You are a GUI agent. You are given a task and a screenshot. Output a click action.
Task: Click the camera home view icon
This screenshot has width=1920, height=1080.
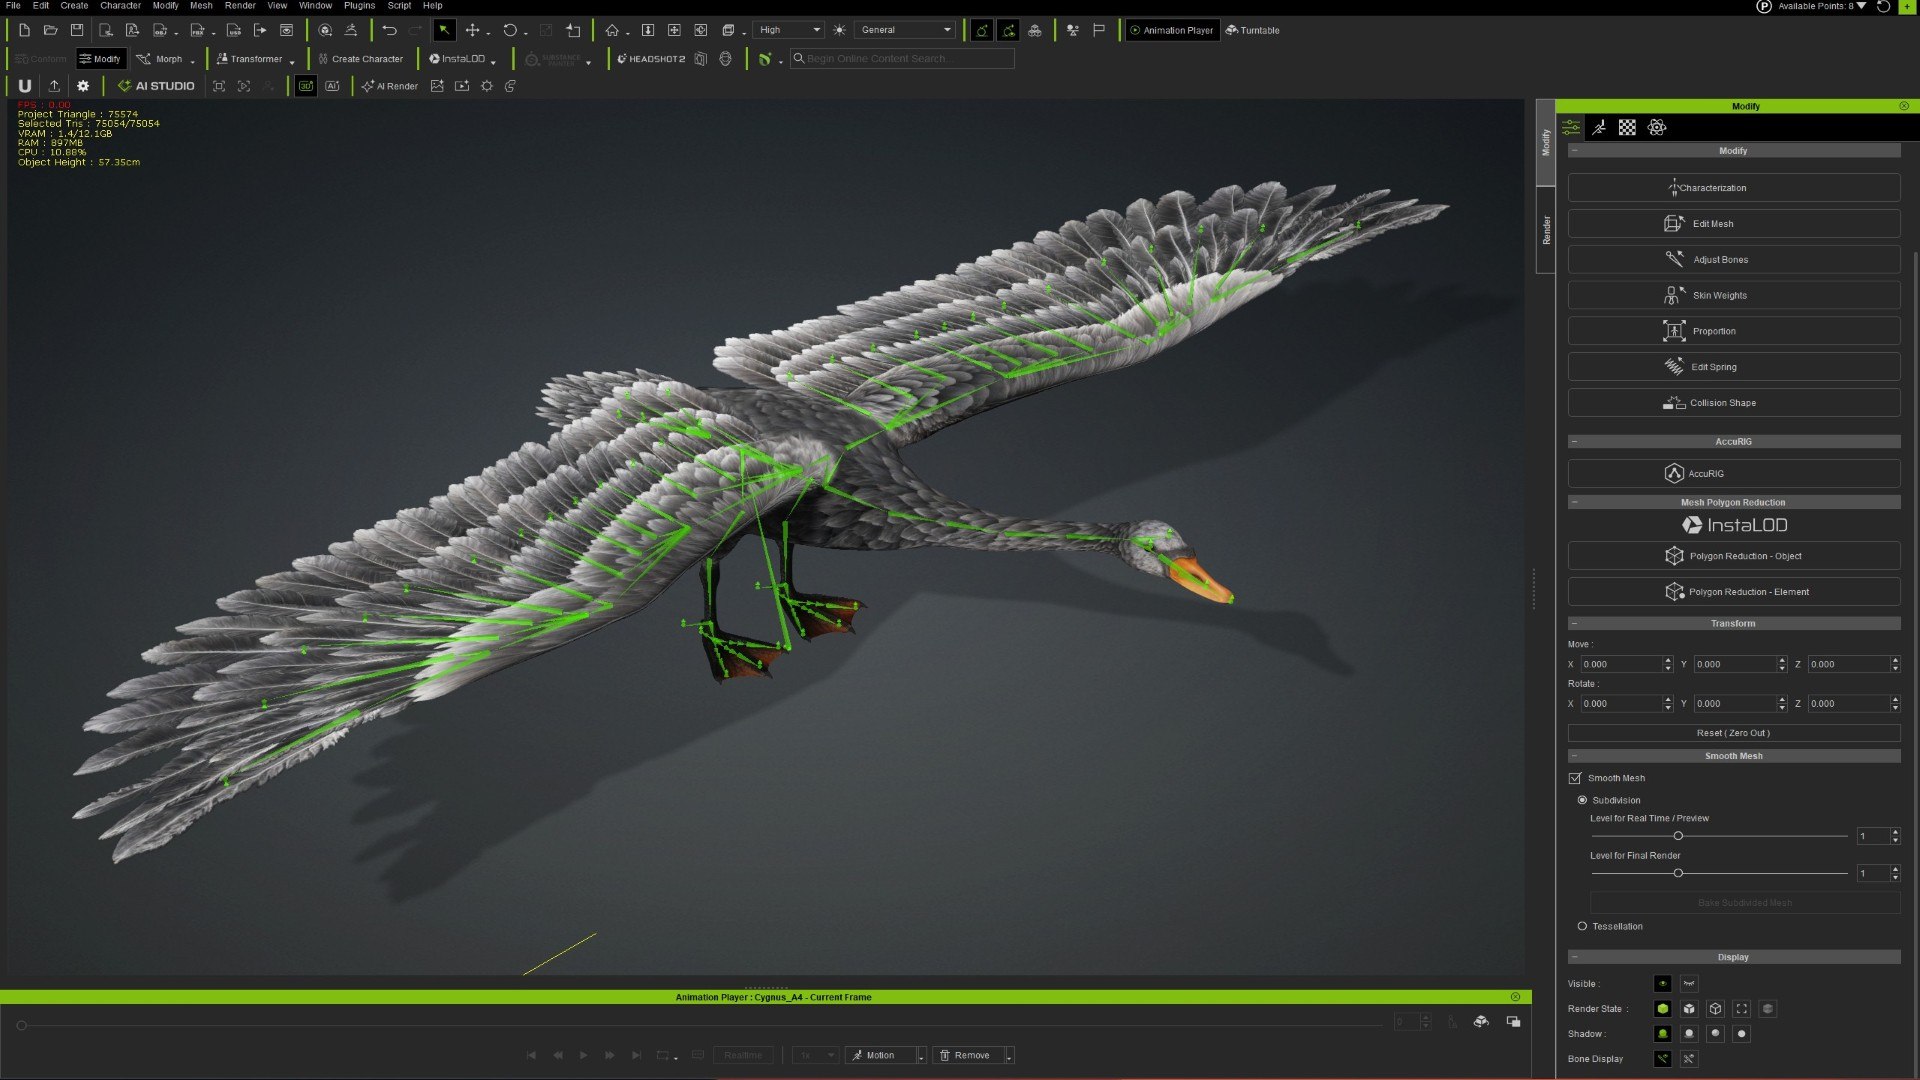[612, 30]
